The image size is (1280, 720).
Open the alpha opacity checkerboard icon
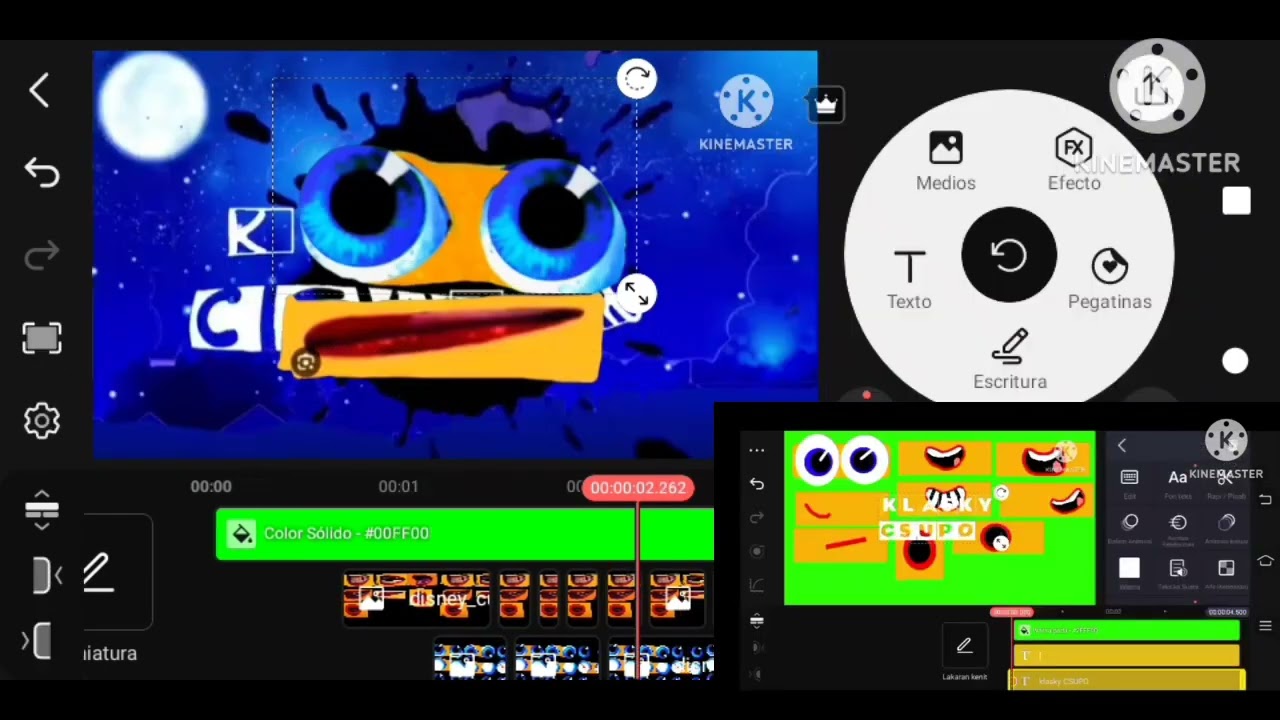[1226, 572]
